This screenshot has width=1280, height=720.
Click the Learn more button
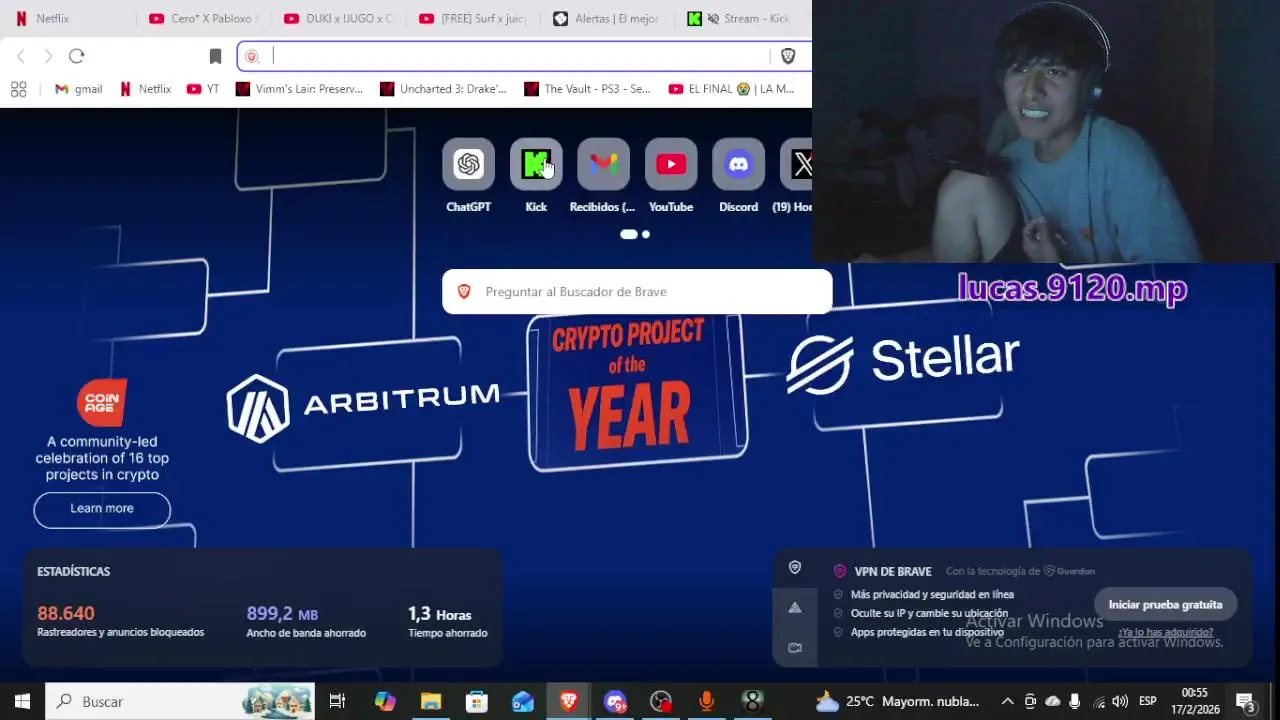tap(102, 509)
